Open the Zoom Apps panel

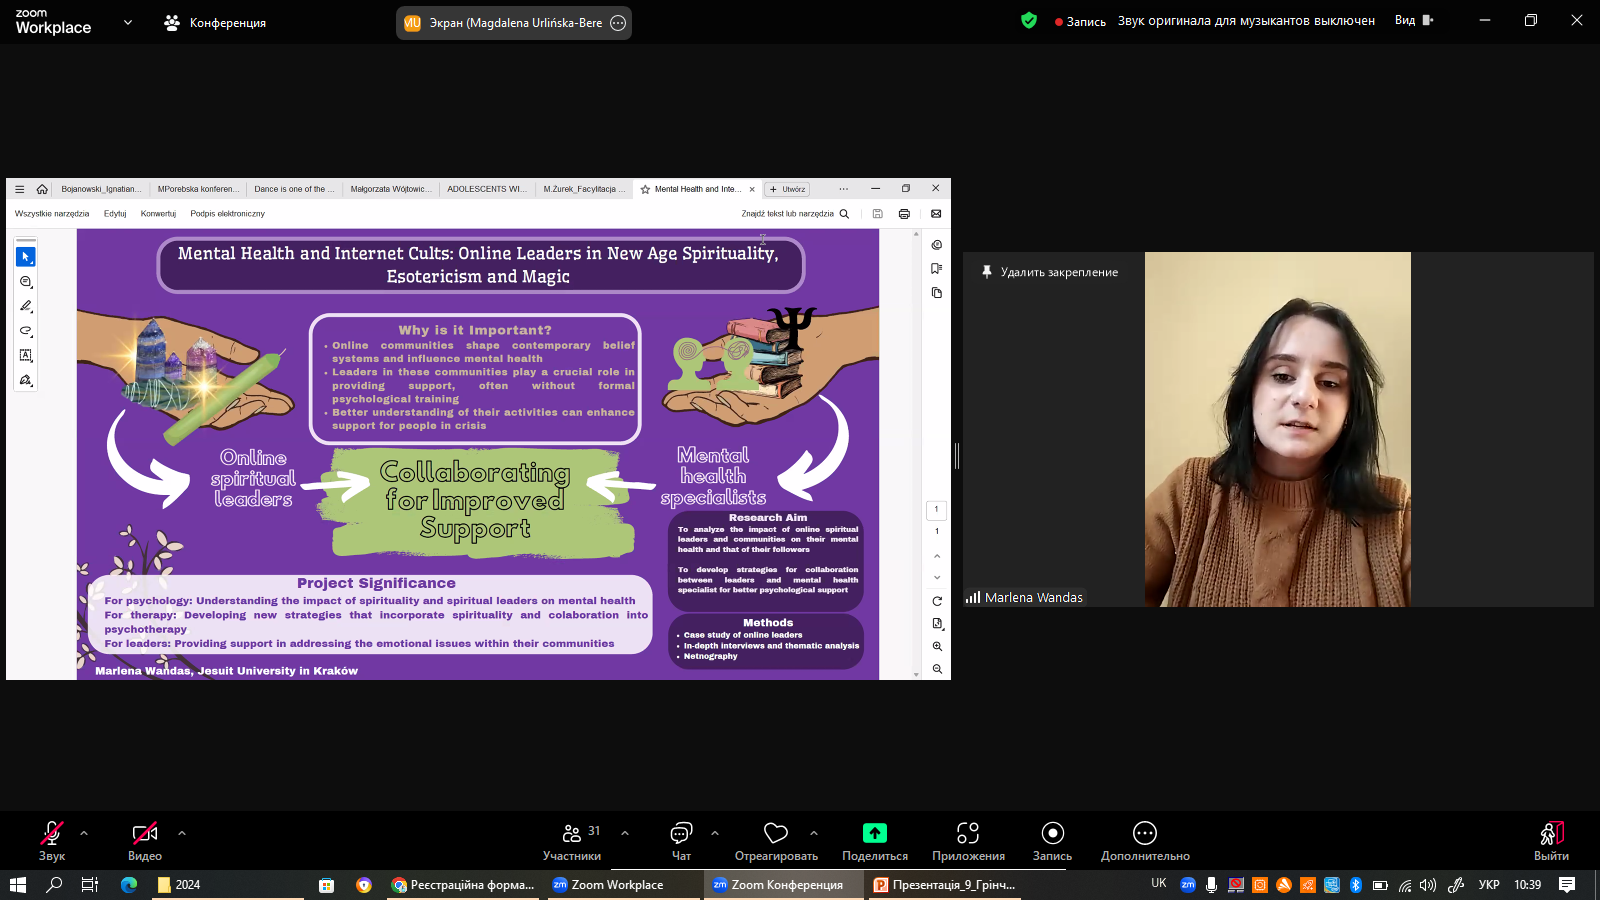[968, 840]
